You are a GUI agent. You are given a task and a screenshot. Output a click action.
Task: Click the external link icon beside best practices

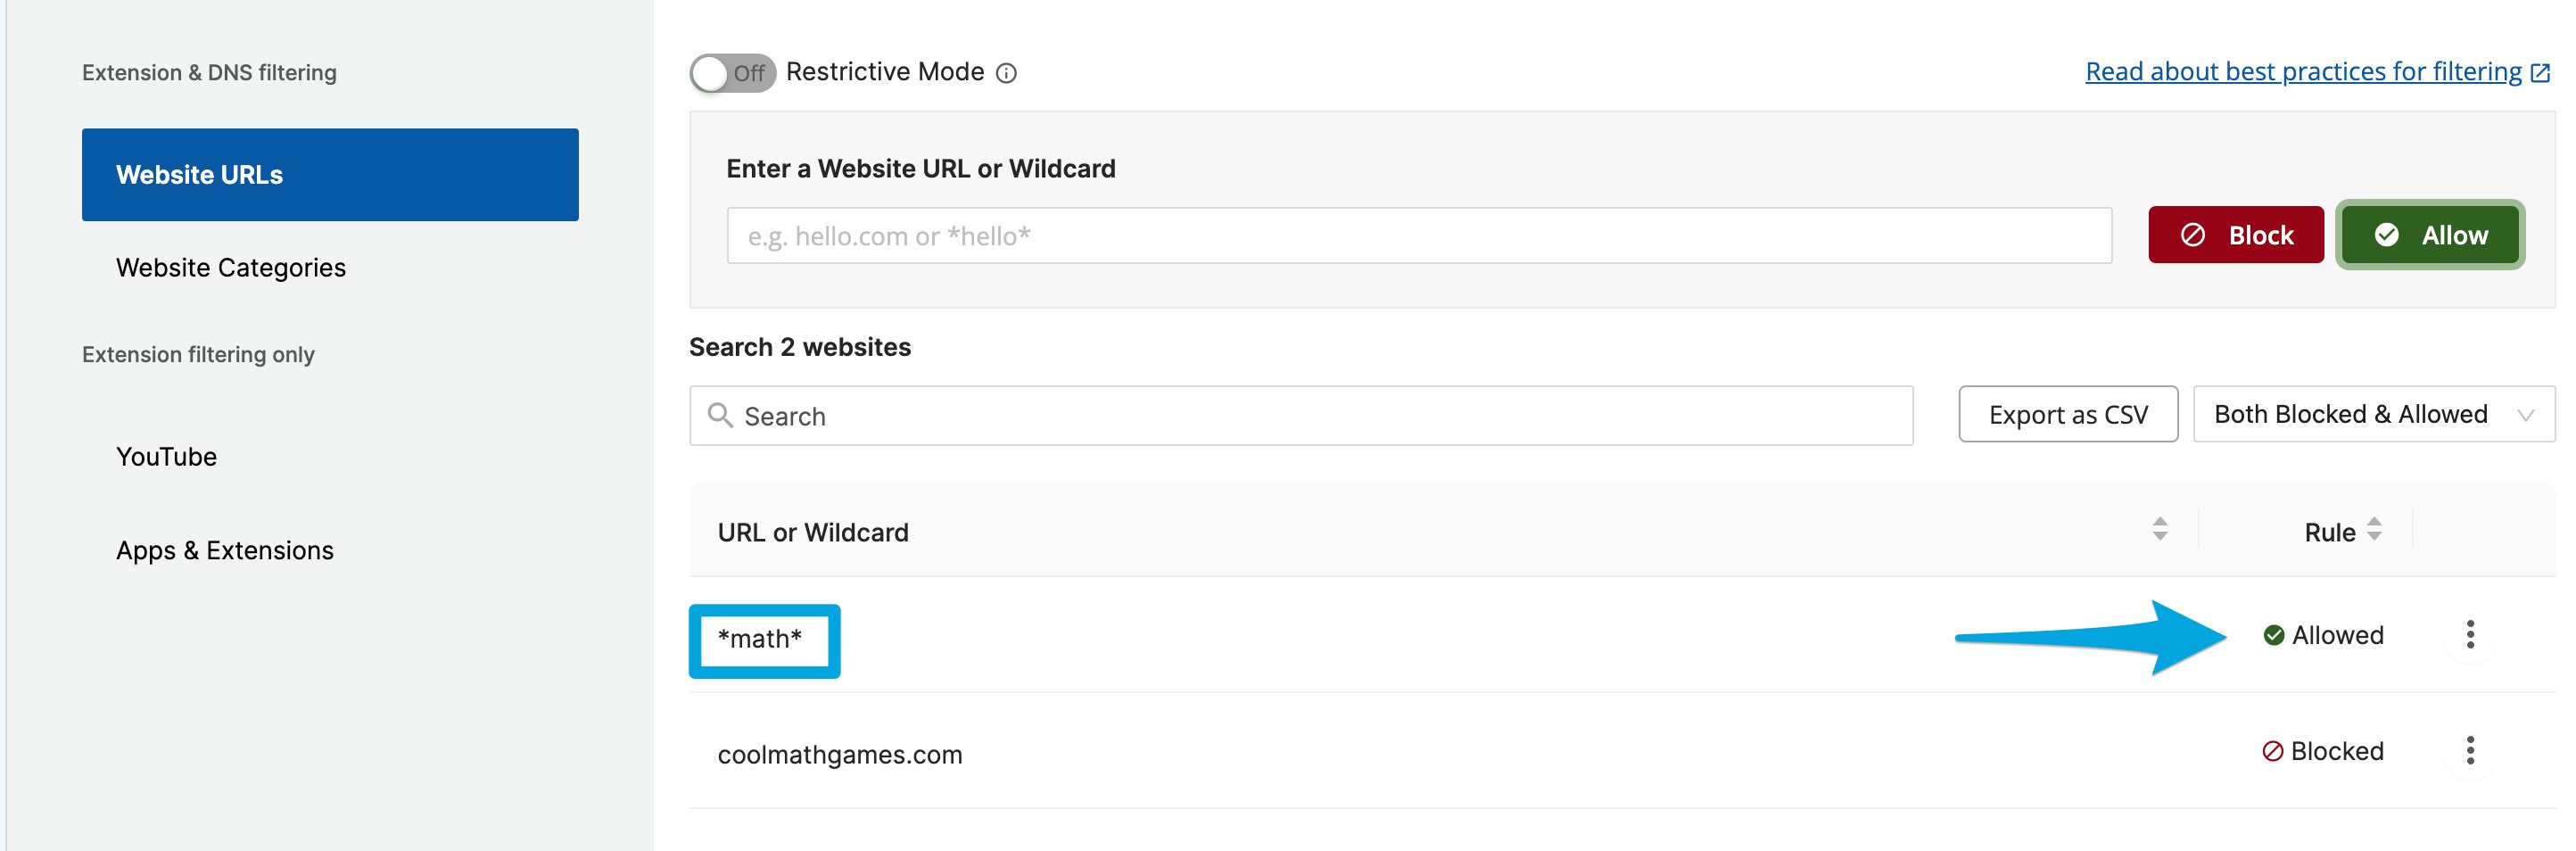(2541, 73)
